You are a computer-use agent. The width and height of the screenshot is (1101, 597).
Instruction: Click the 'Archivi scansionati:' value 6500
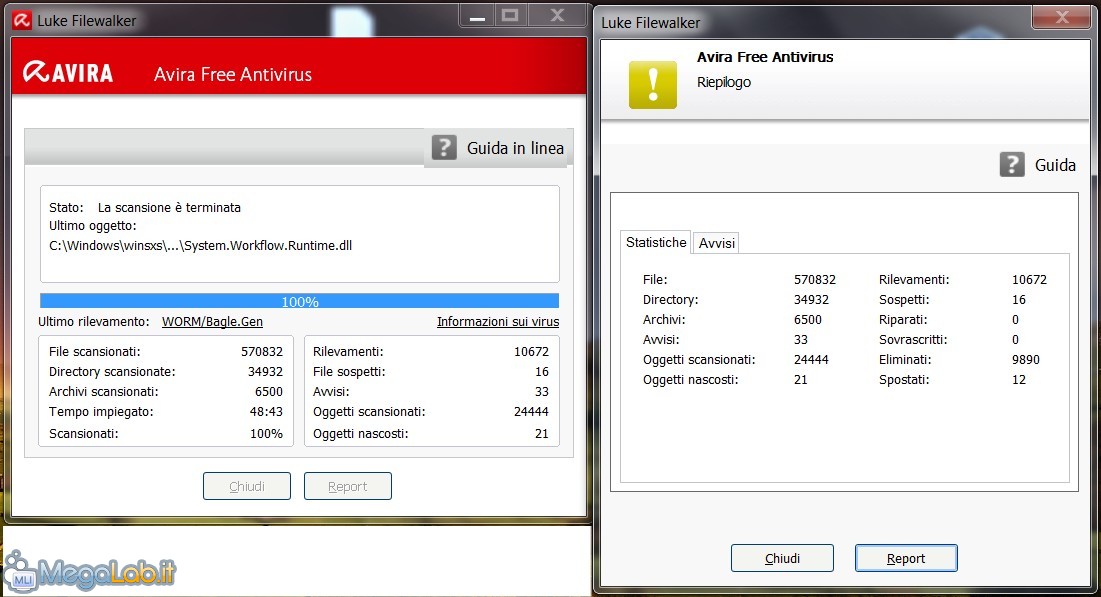tap(269, 392)
